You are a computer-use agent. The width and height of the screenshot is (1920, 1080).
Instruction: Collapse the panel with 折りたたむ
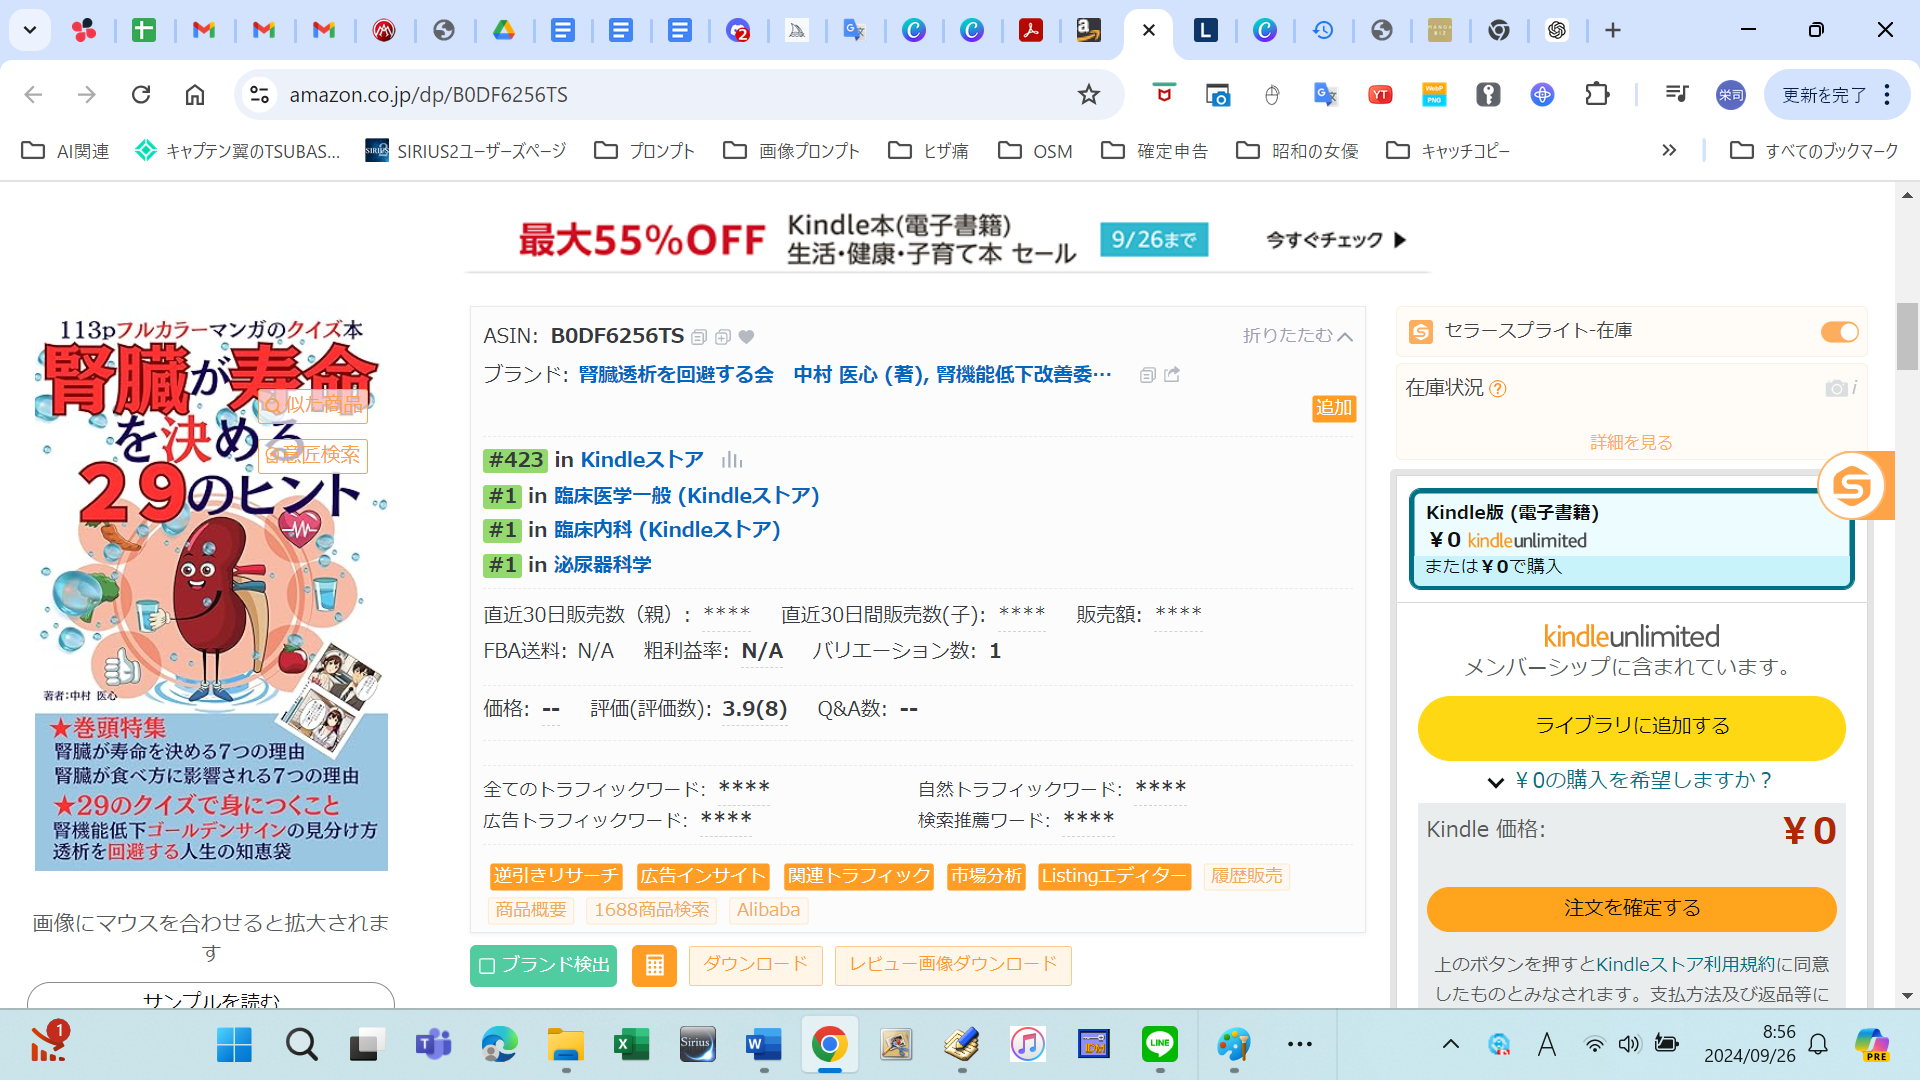(1297, 336)
